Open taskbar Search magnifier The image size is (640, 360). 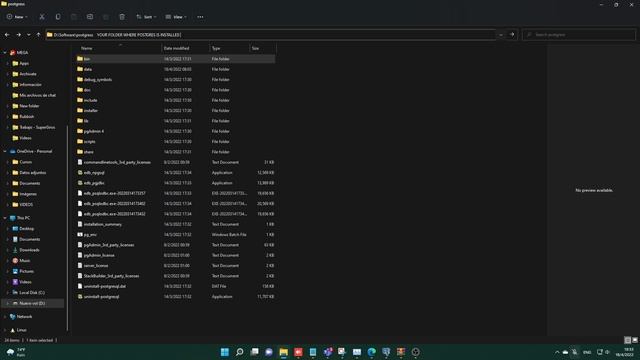(240, 352)
